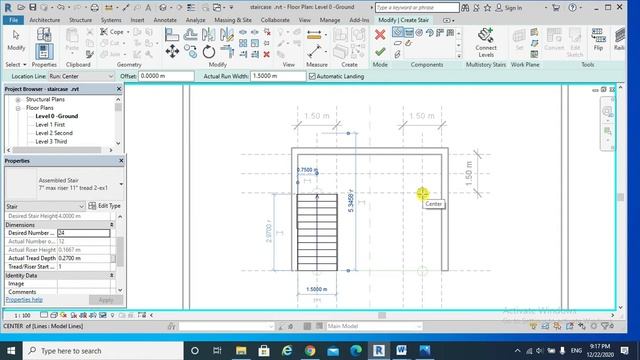
Task: Open File Explorer from taskbar
Action: [241, 350]
